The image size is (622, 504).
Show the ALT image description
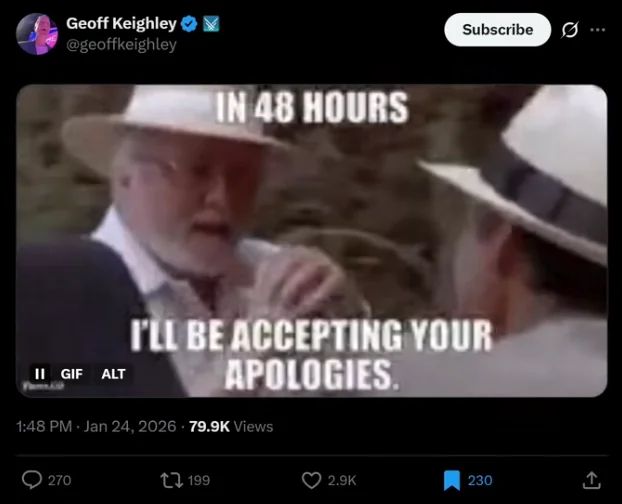click(113, 374)
